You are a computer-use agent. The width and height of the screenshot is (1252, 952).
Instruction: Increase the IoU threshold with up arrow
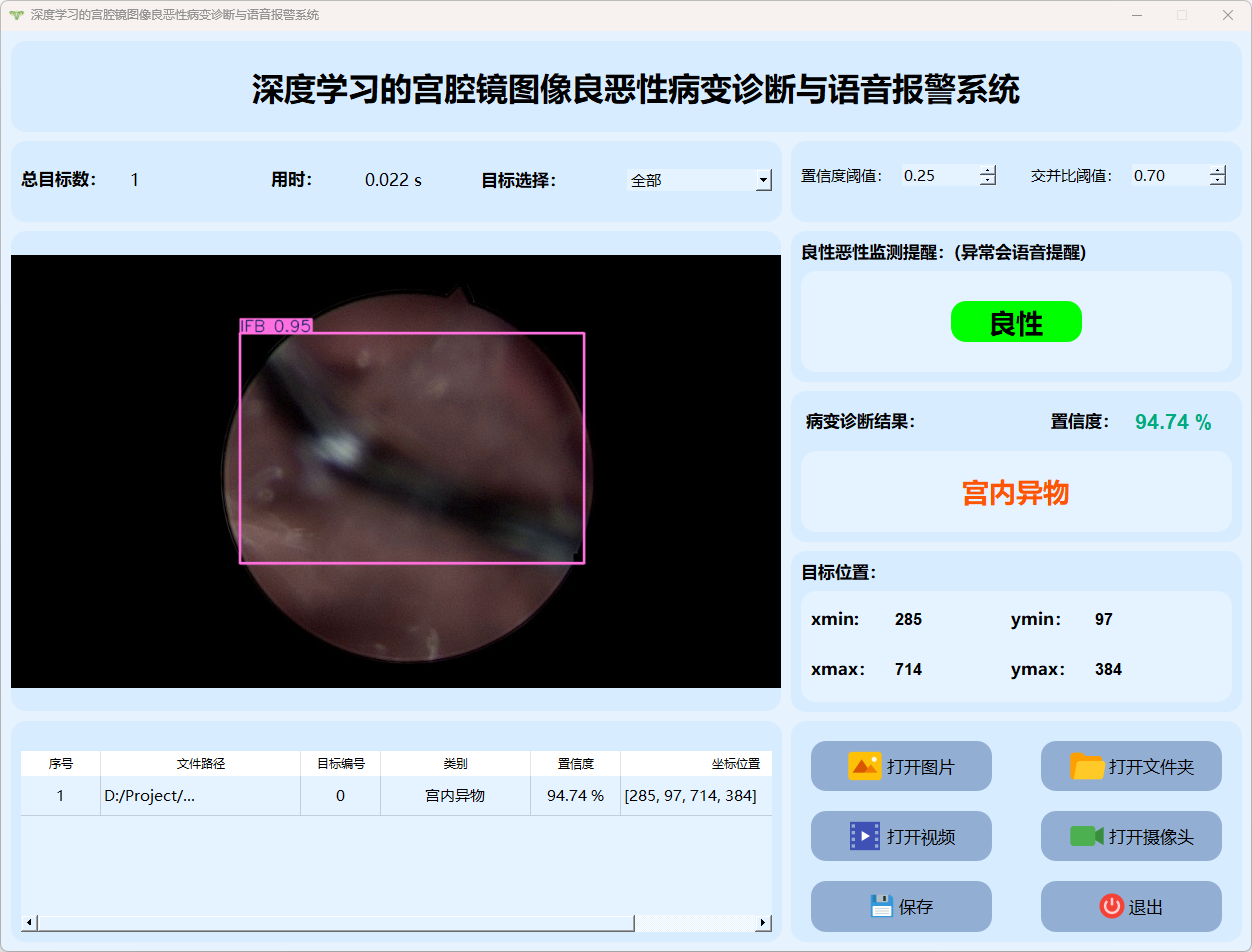coord(1217,170)
